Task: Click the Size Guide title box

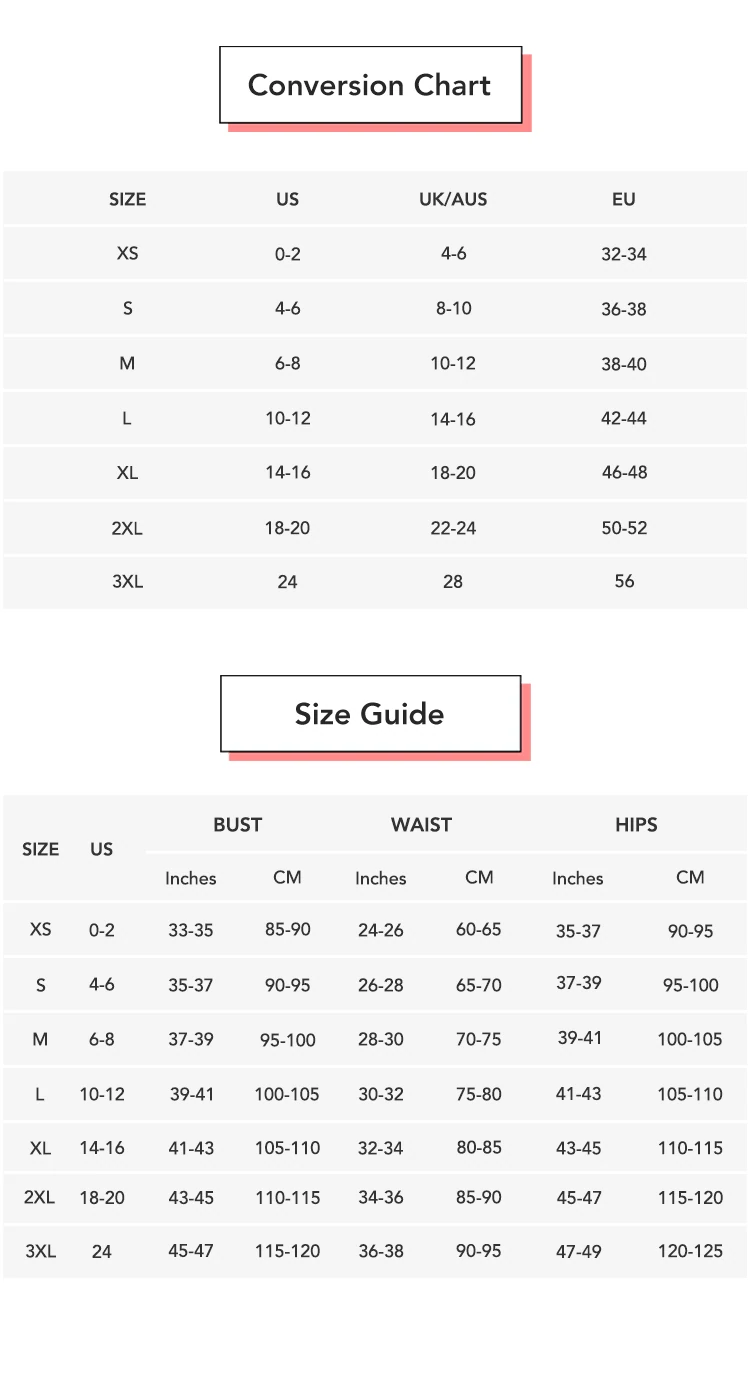Action: pos(370,714)
